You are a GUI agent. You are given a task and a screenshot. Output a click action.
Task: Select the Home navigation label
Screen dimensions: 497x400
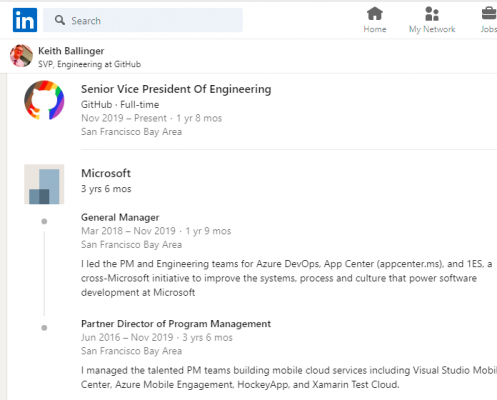point(375,29)
